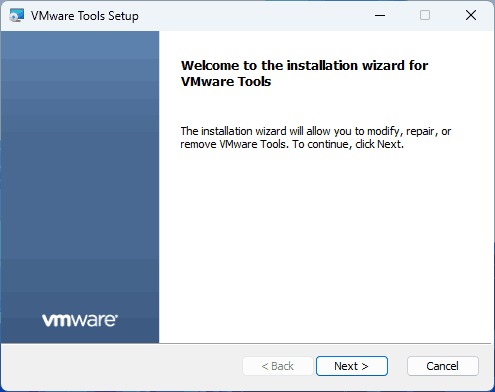Click the "VMware Tools Setup" window title
Image resolution: width=495 pixels, height=392 pixels.
pos(85,16)
